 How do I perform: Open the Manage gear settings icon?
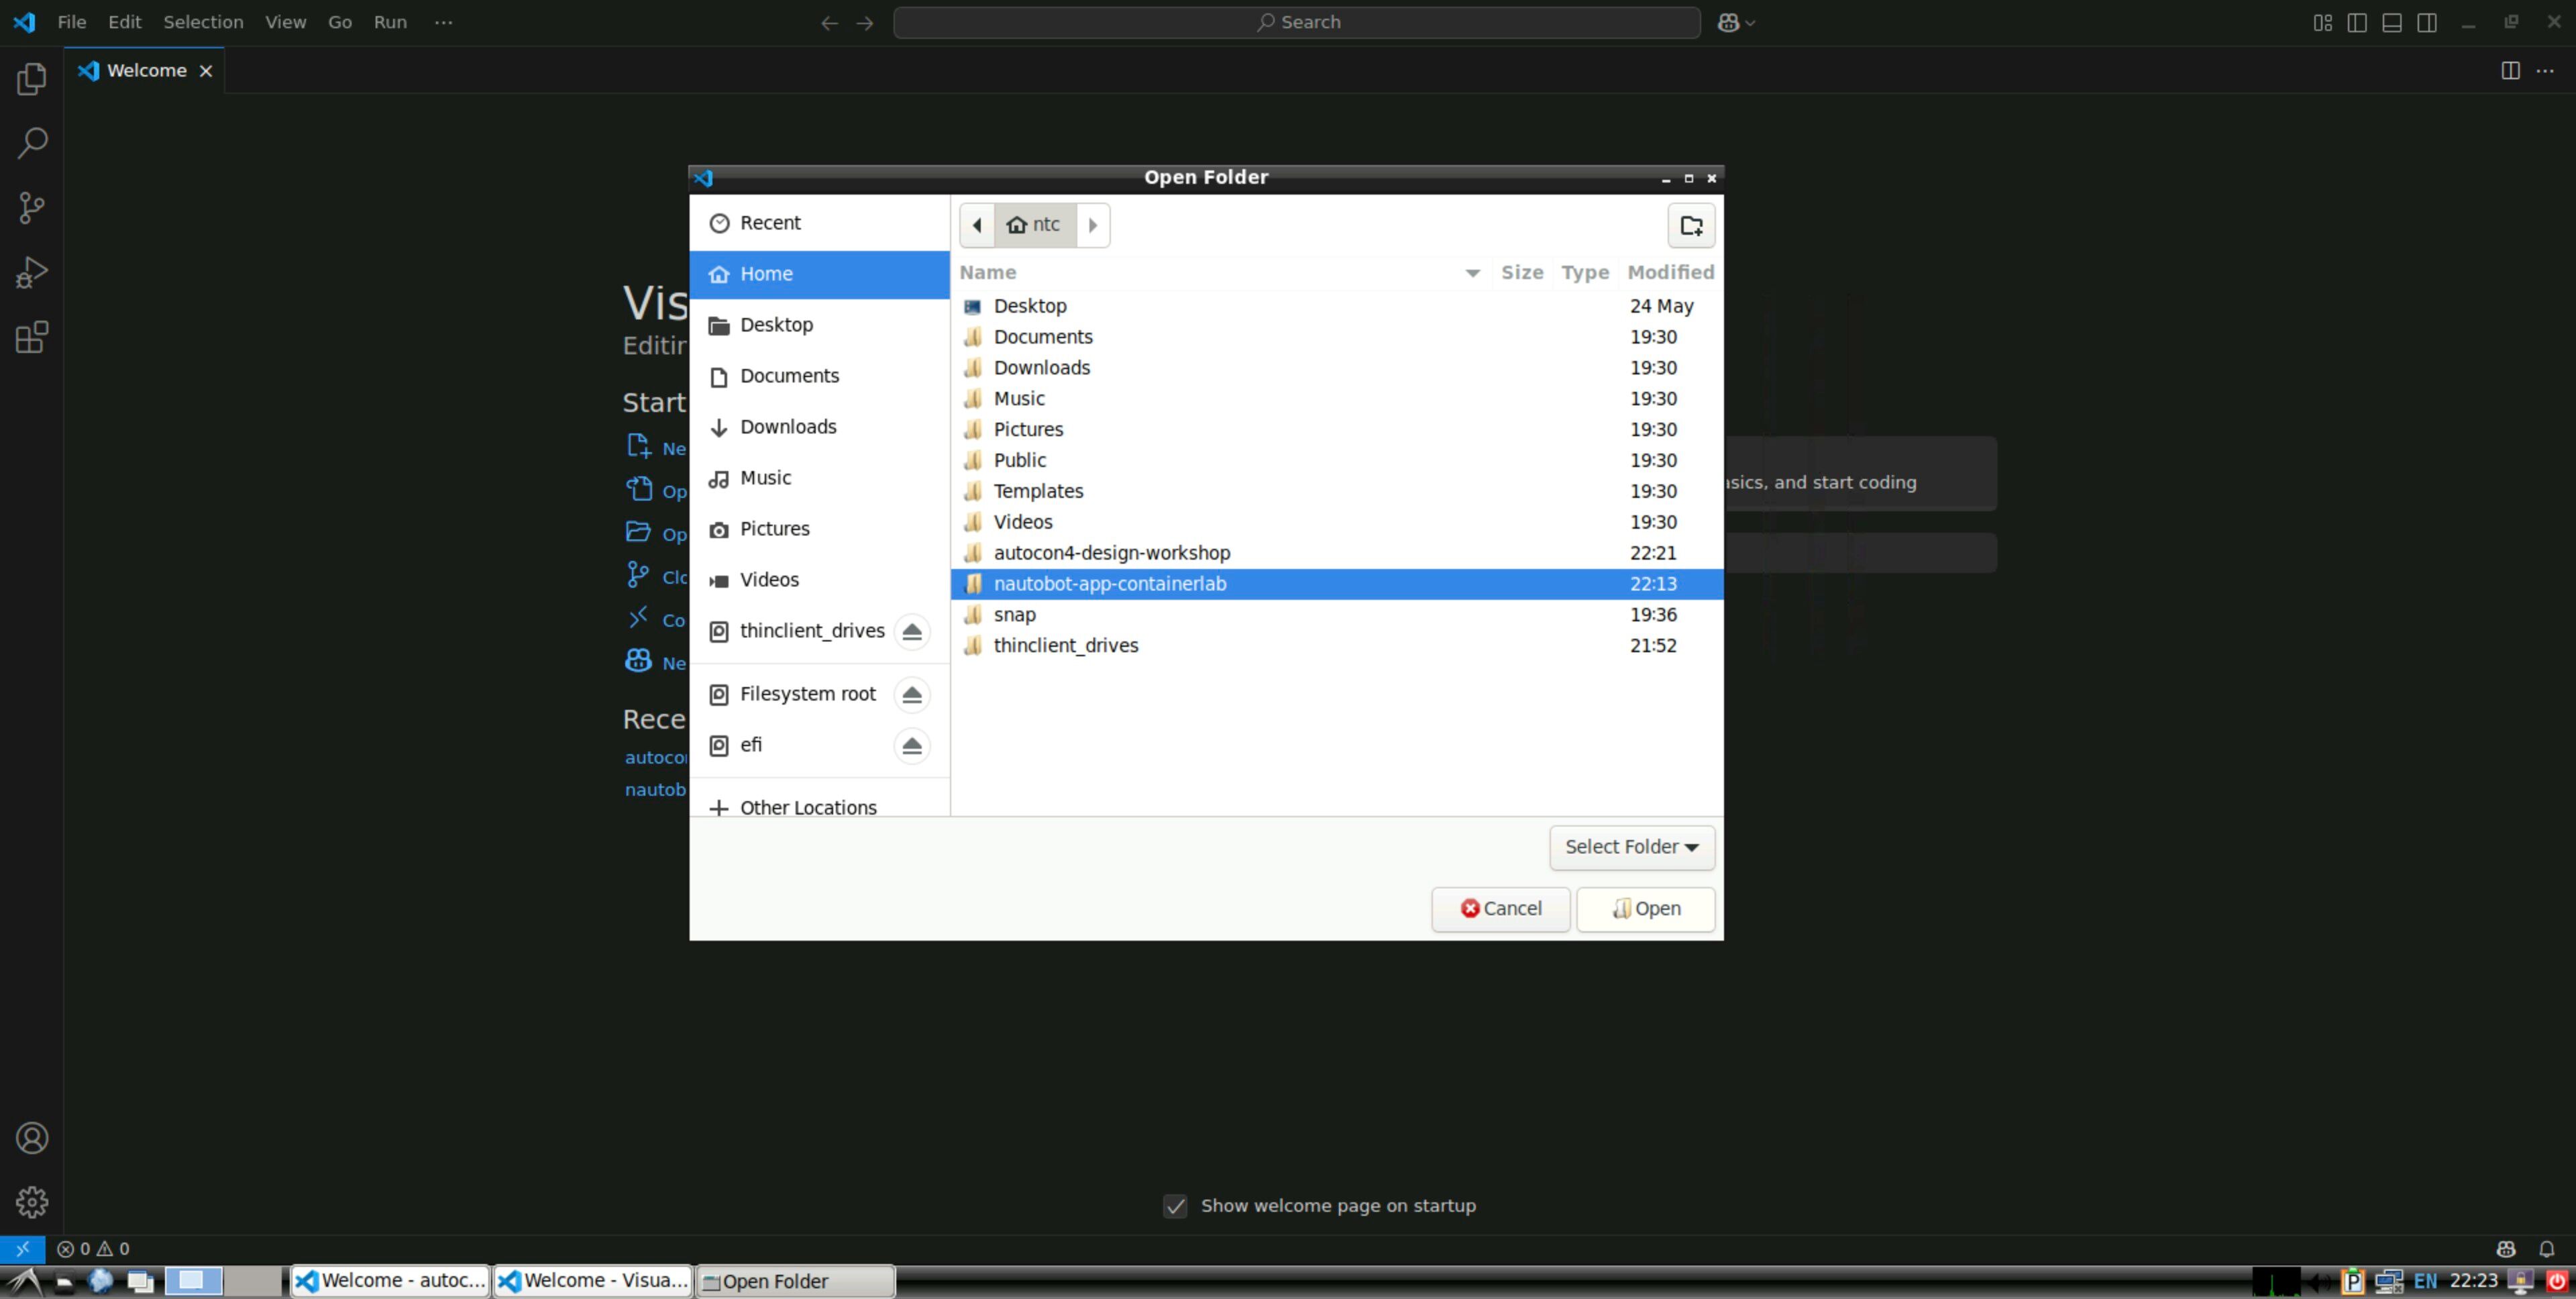click(x=32, y=1202)
